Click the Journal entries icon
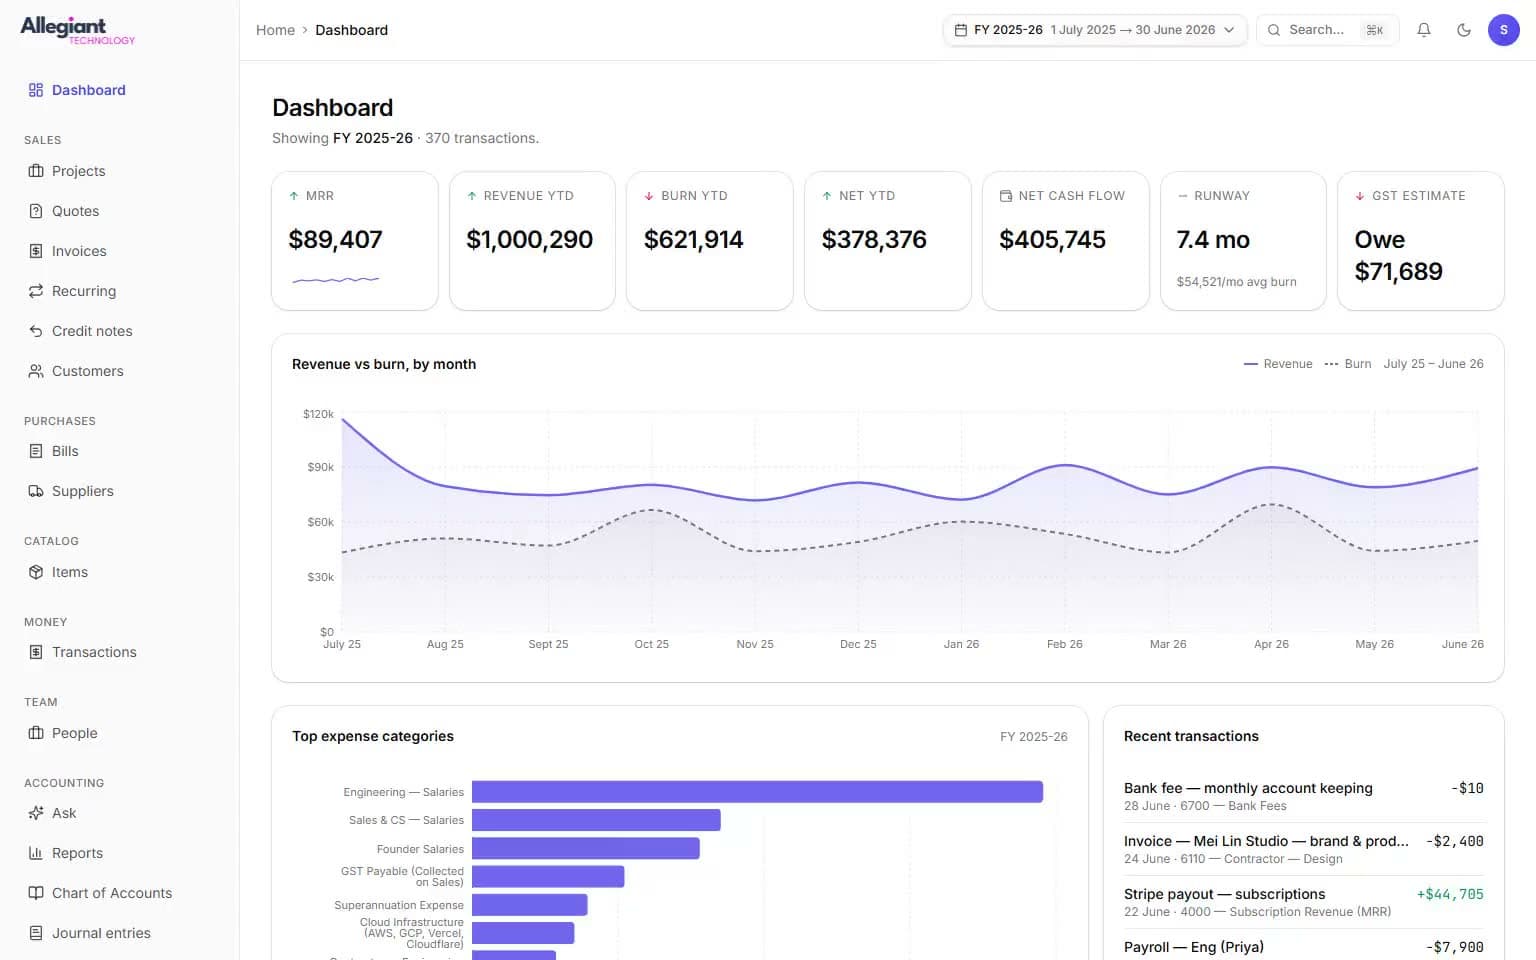Image resolution: width=1536 pixels, height=960 pixels. tap(36, 933)
